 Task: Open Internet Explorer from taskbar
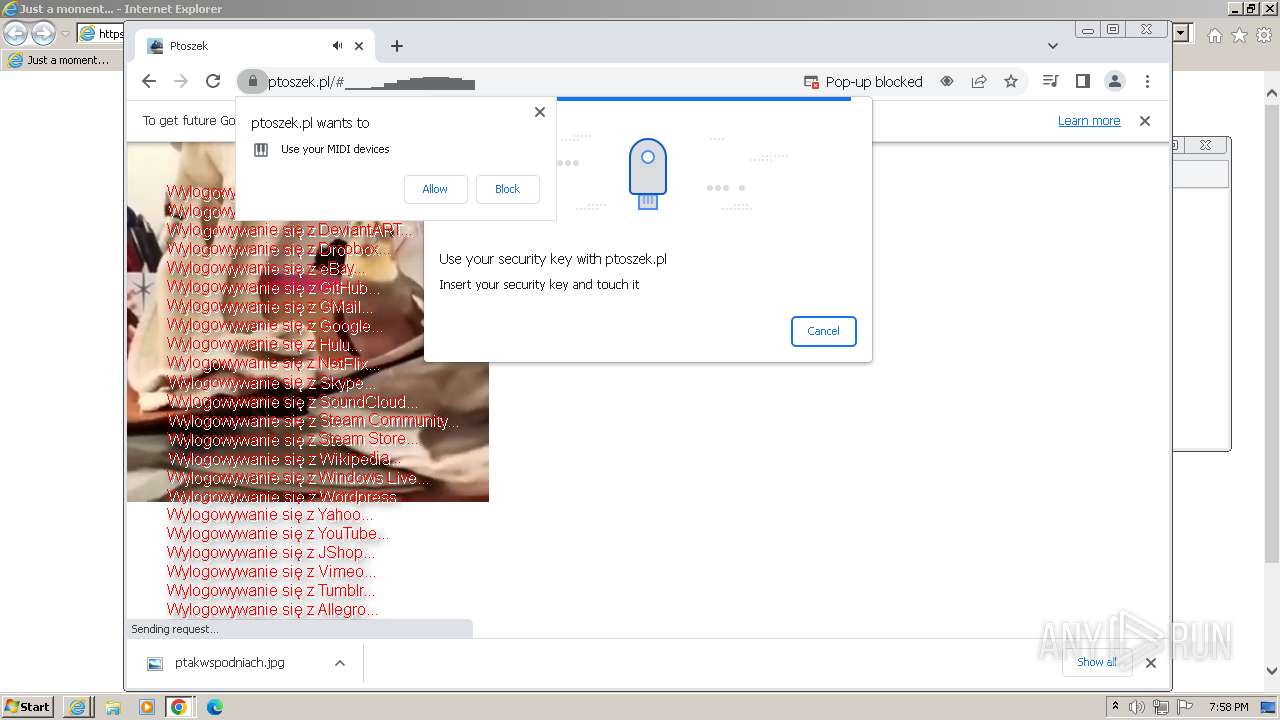click(x=77, y=707)
